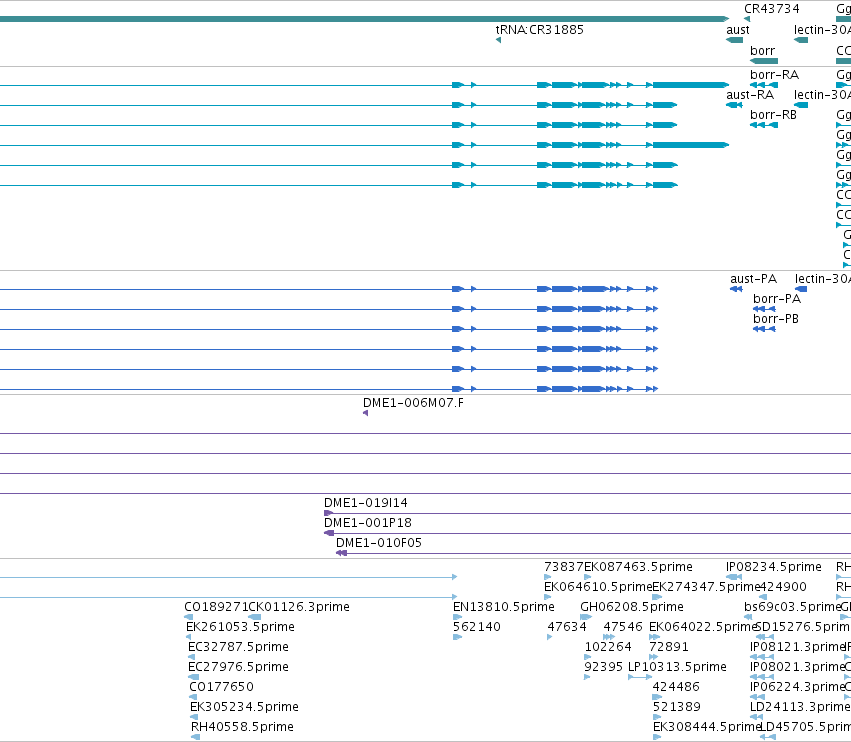
Task: Select the aust-PA protein label
Action: (753, 278)
